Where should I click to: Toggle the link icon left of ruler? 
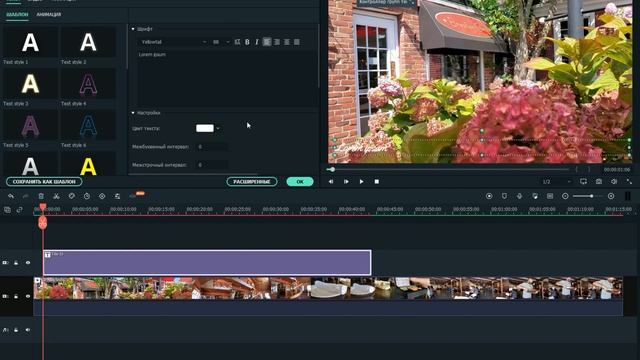coord(19,210)
